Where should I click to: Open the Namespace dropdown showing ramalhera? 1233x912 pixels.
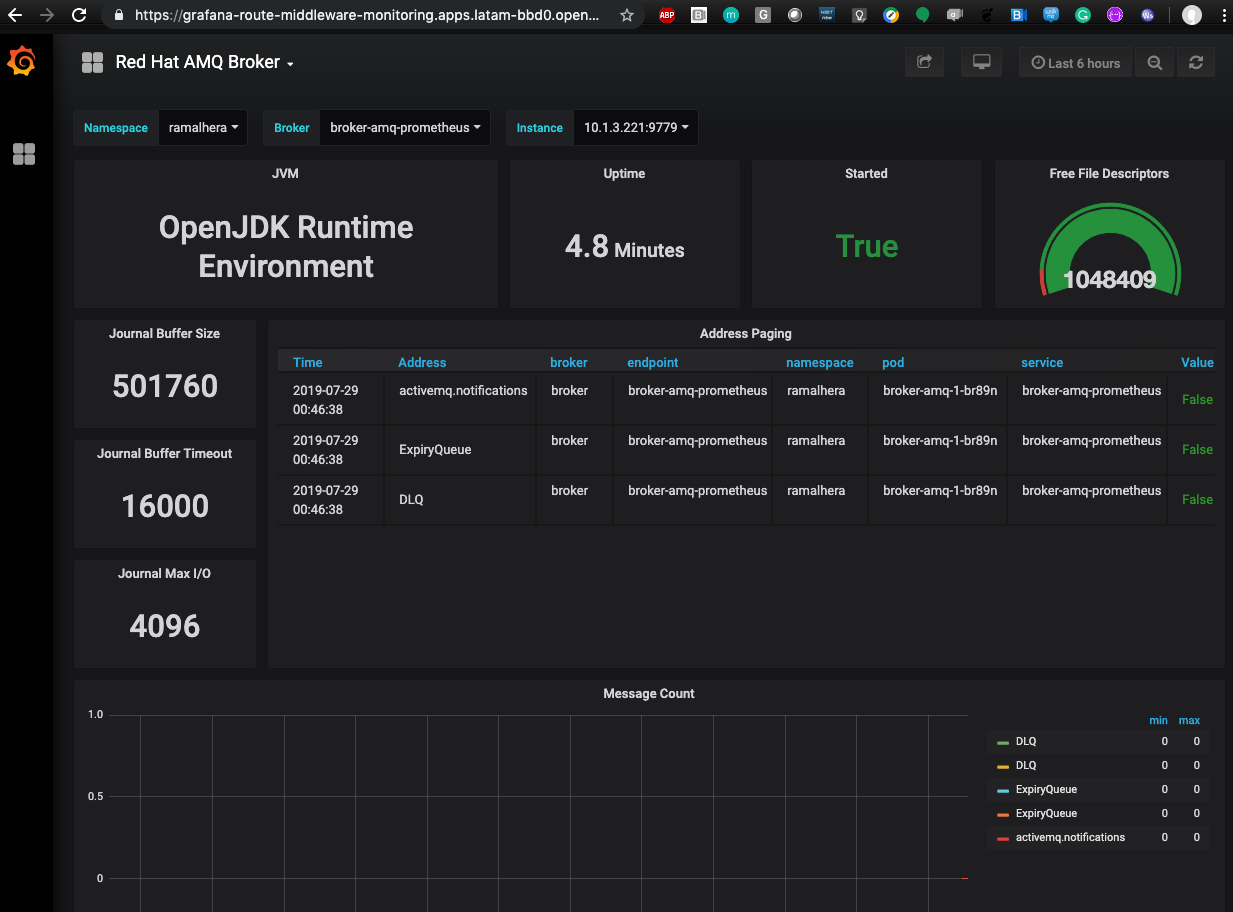(x=203, y=128)
